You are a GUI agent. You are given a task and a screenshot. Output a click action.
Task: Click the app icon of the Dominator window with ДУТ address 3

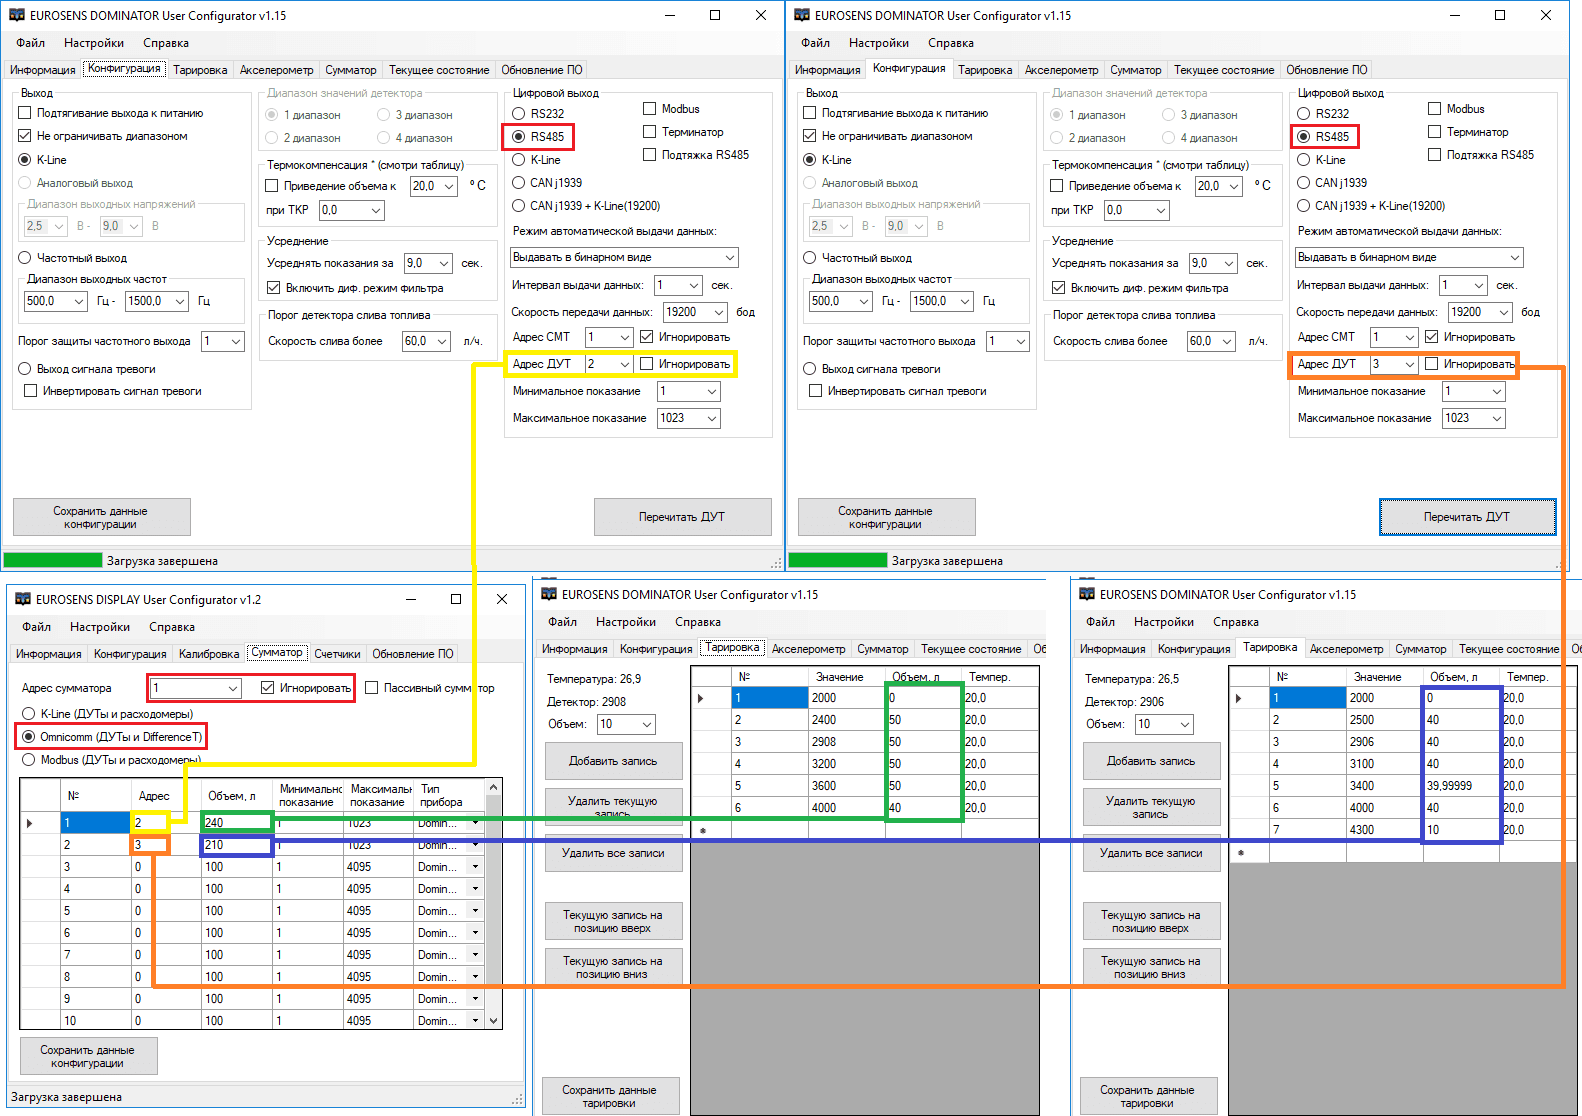[802, 15]
